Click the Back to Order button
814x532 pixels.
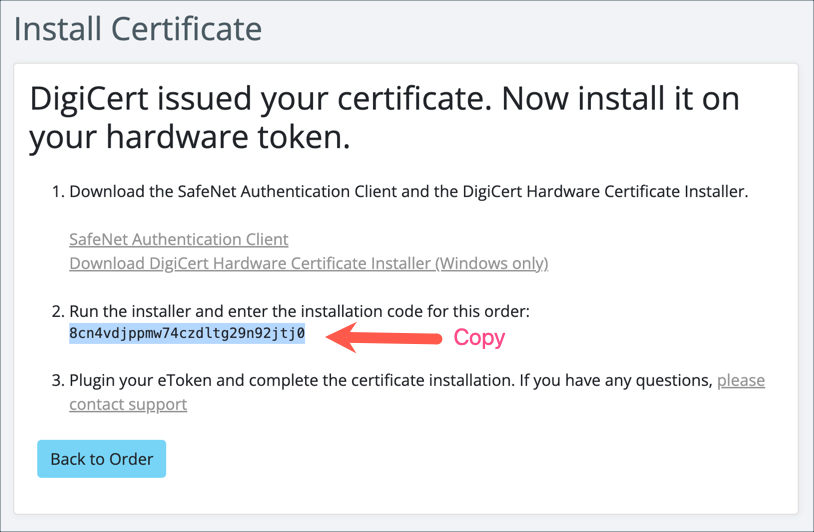102,459
